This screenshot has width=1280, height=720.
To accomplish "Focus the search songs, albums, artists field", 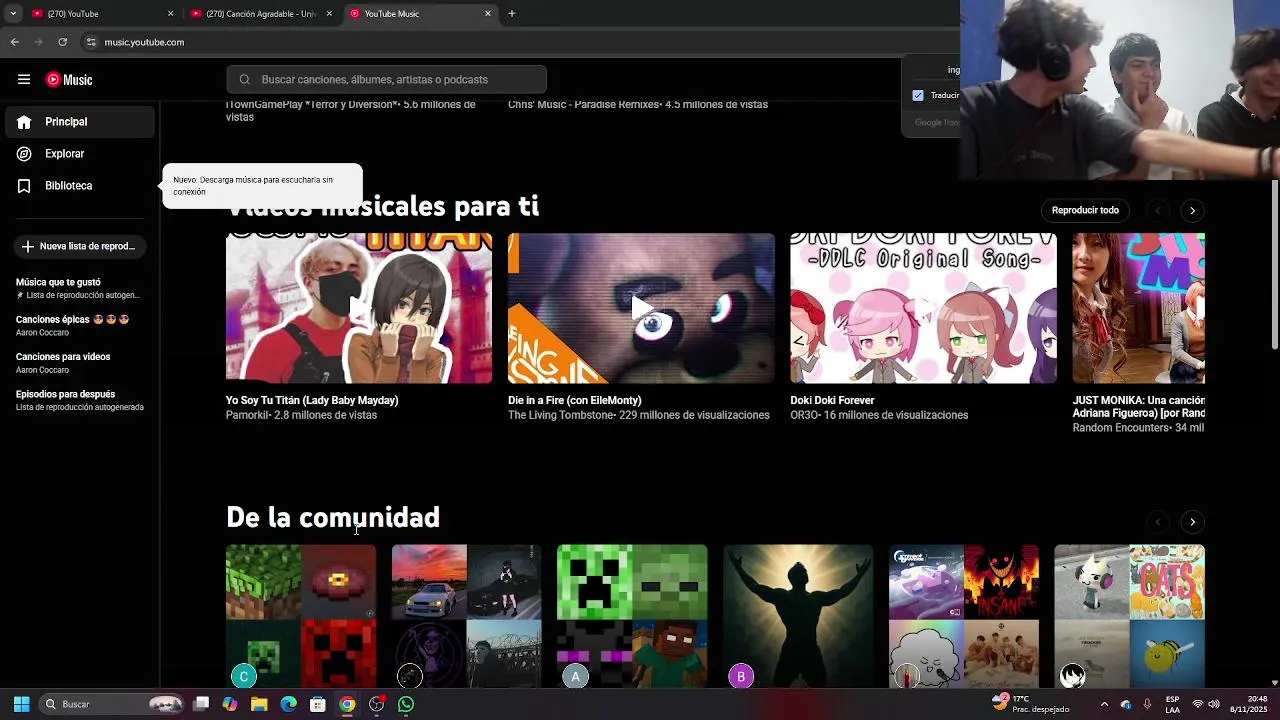I will pos(387,80).
